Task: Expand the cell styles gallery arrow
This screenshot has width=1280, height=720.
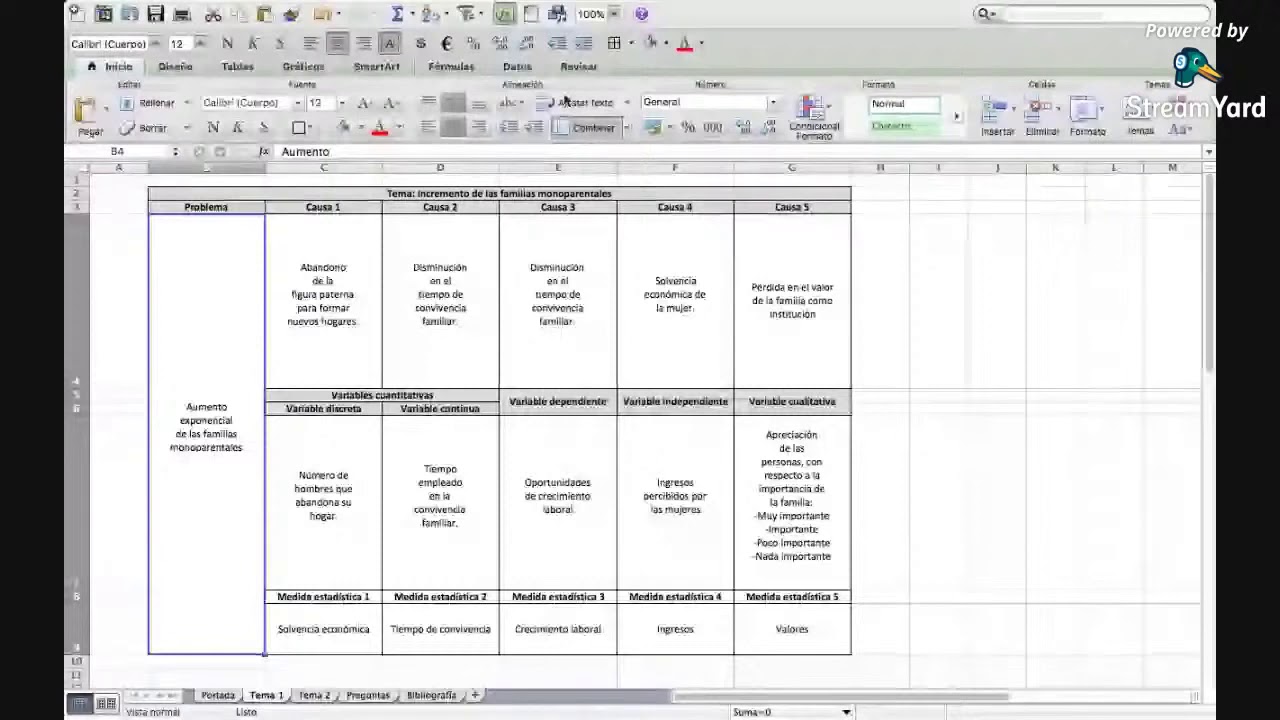Action: pos(956,116)
